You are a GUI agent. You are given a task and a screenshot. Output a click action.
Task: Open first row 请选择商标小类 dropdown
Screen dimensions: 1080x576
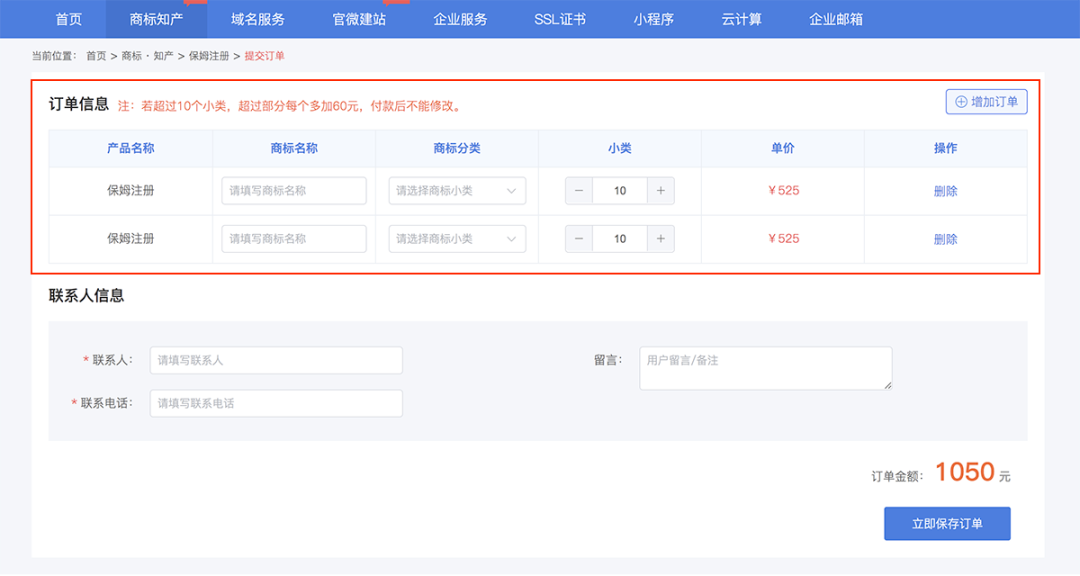tap(457, 191)
